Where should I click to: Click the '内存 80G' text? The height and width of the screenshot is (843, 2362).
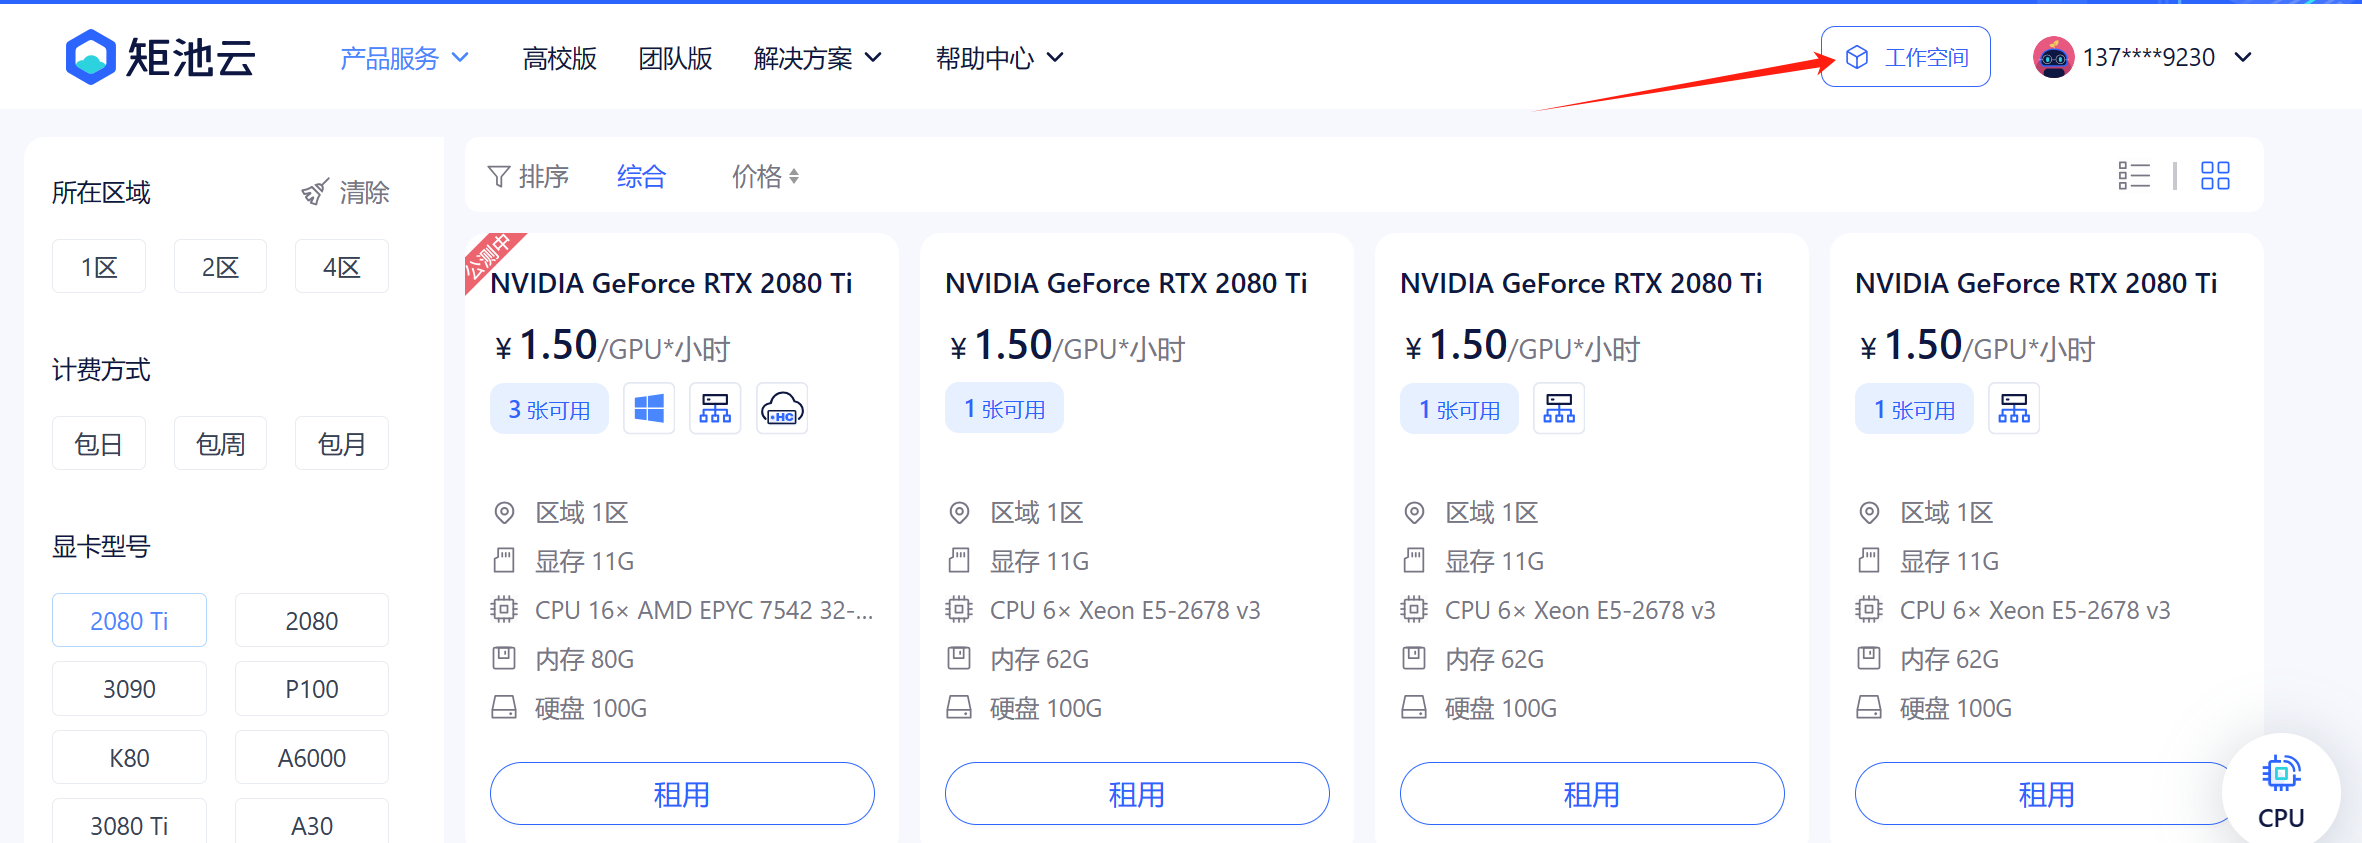click(585, 659)
